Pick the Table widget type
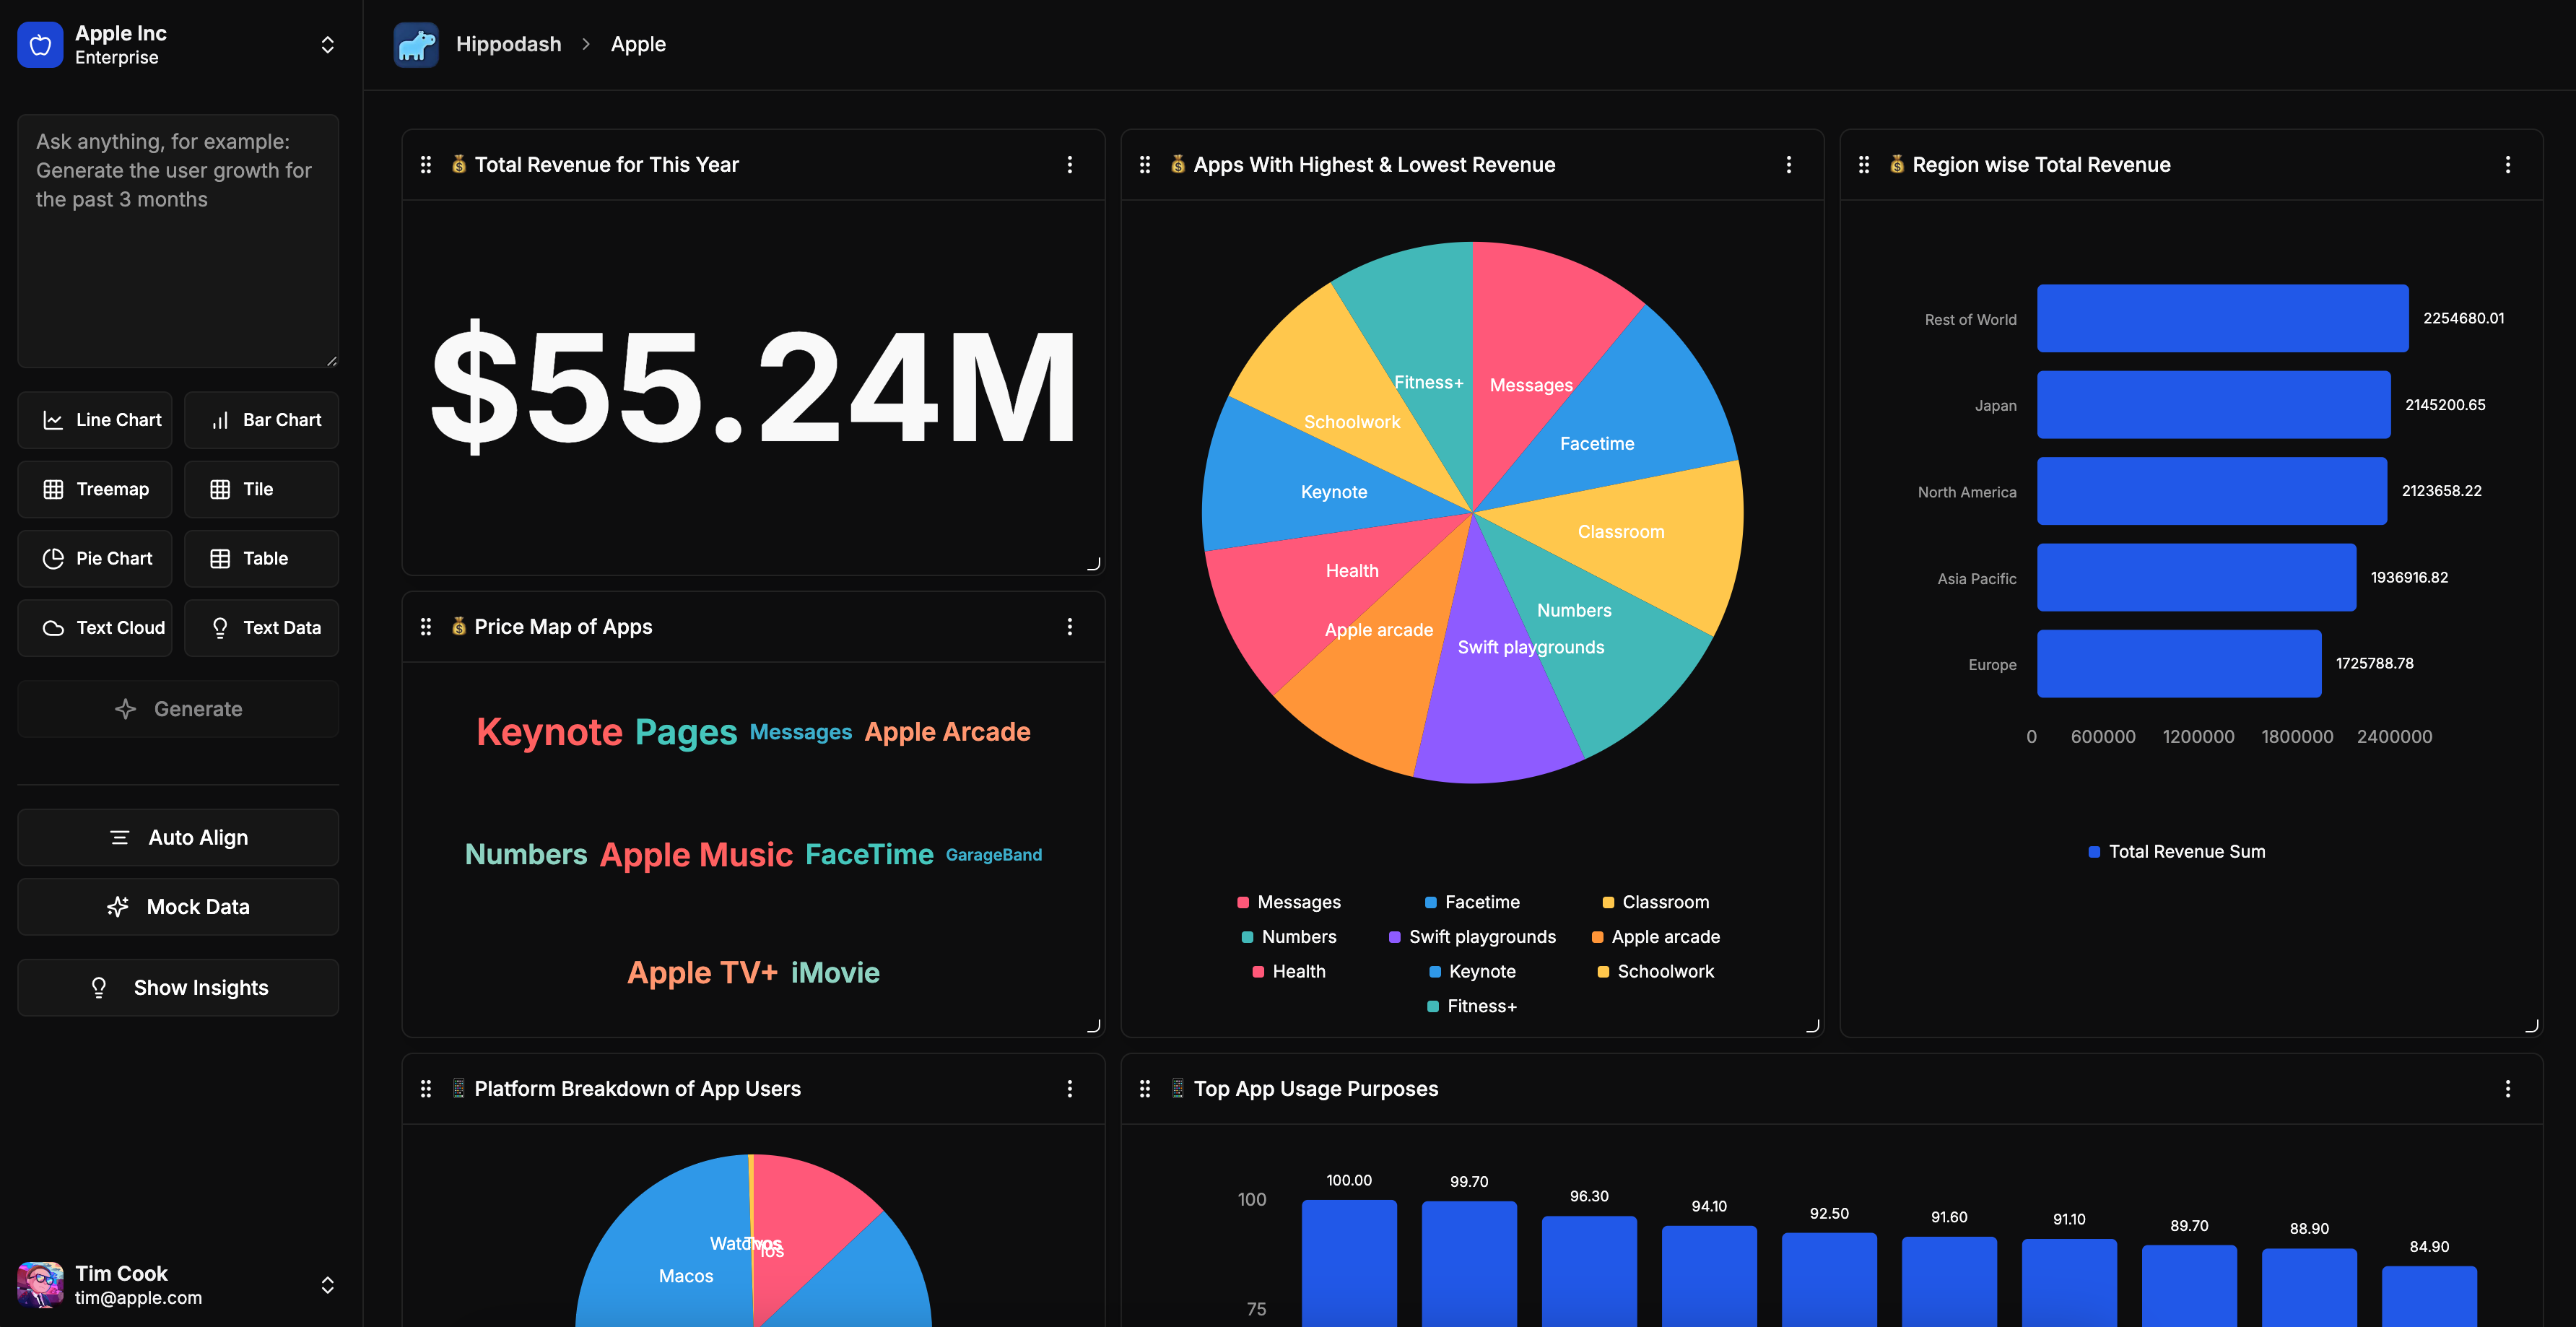 pyautogui.click(x=262, y=558)
